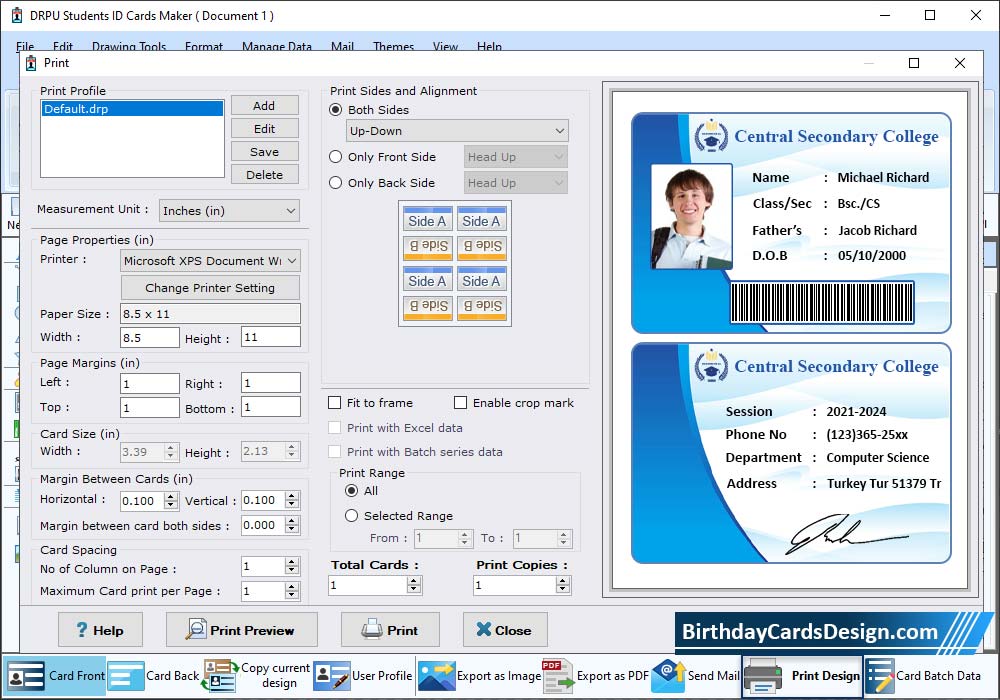Open Print Design printer icon
Viewport: 1000px width, 700px height.
tap(763, 676)
